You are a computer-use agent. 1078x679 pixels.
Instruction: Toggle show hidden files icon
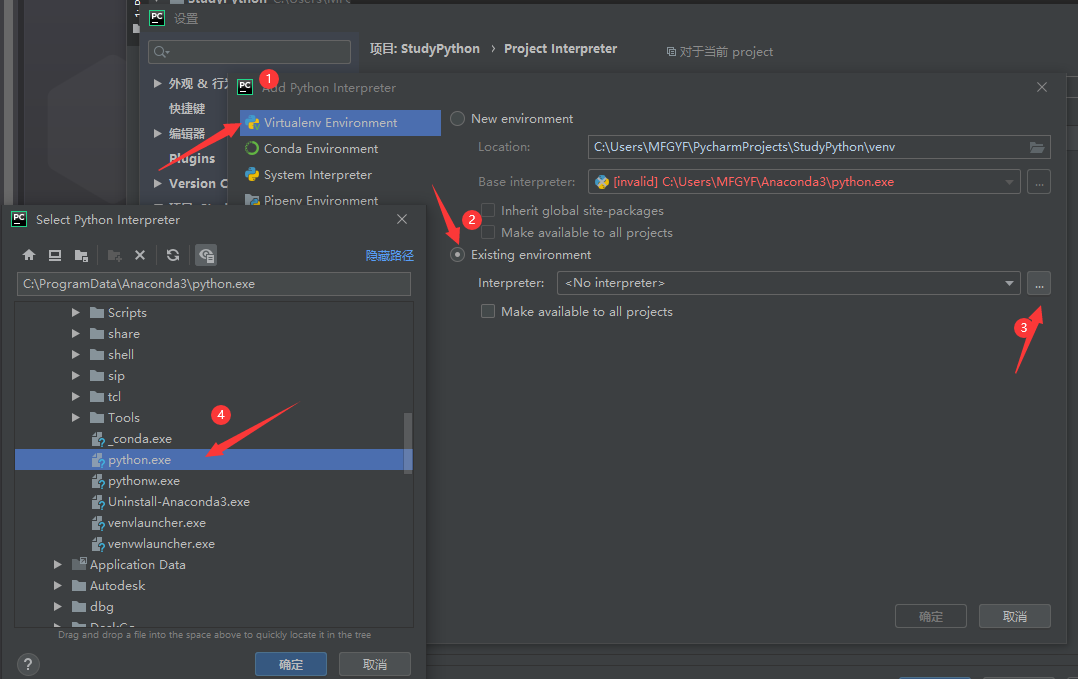pyautogui.click(x=206, y=255)
